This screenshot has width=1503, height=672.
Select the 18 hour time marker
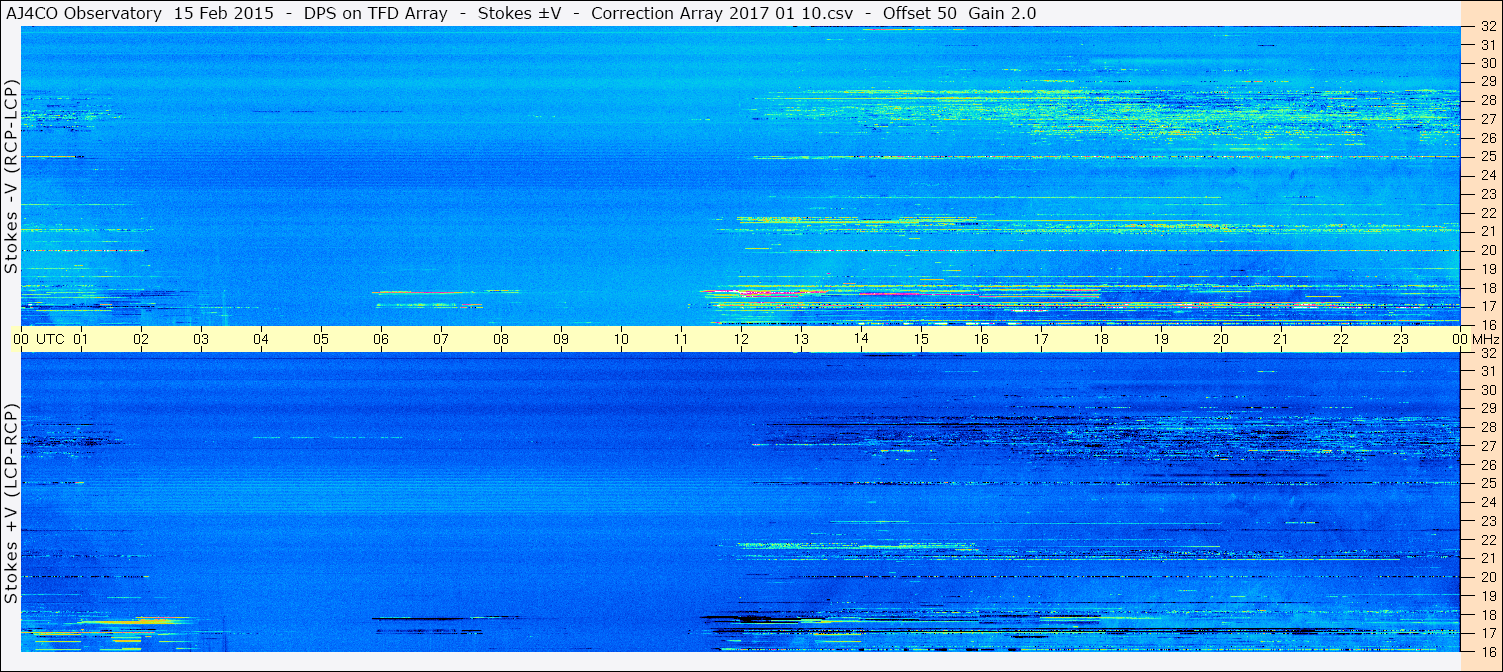(1101, 339)
